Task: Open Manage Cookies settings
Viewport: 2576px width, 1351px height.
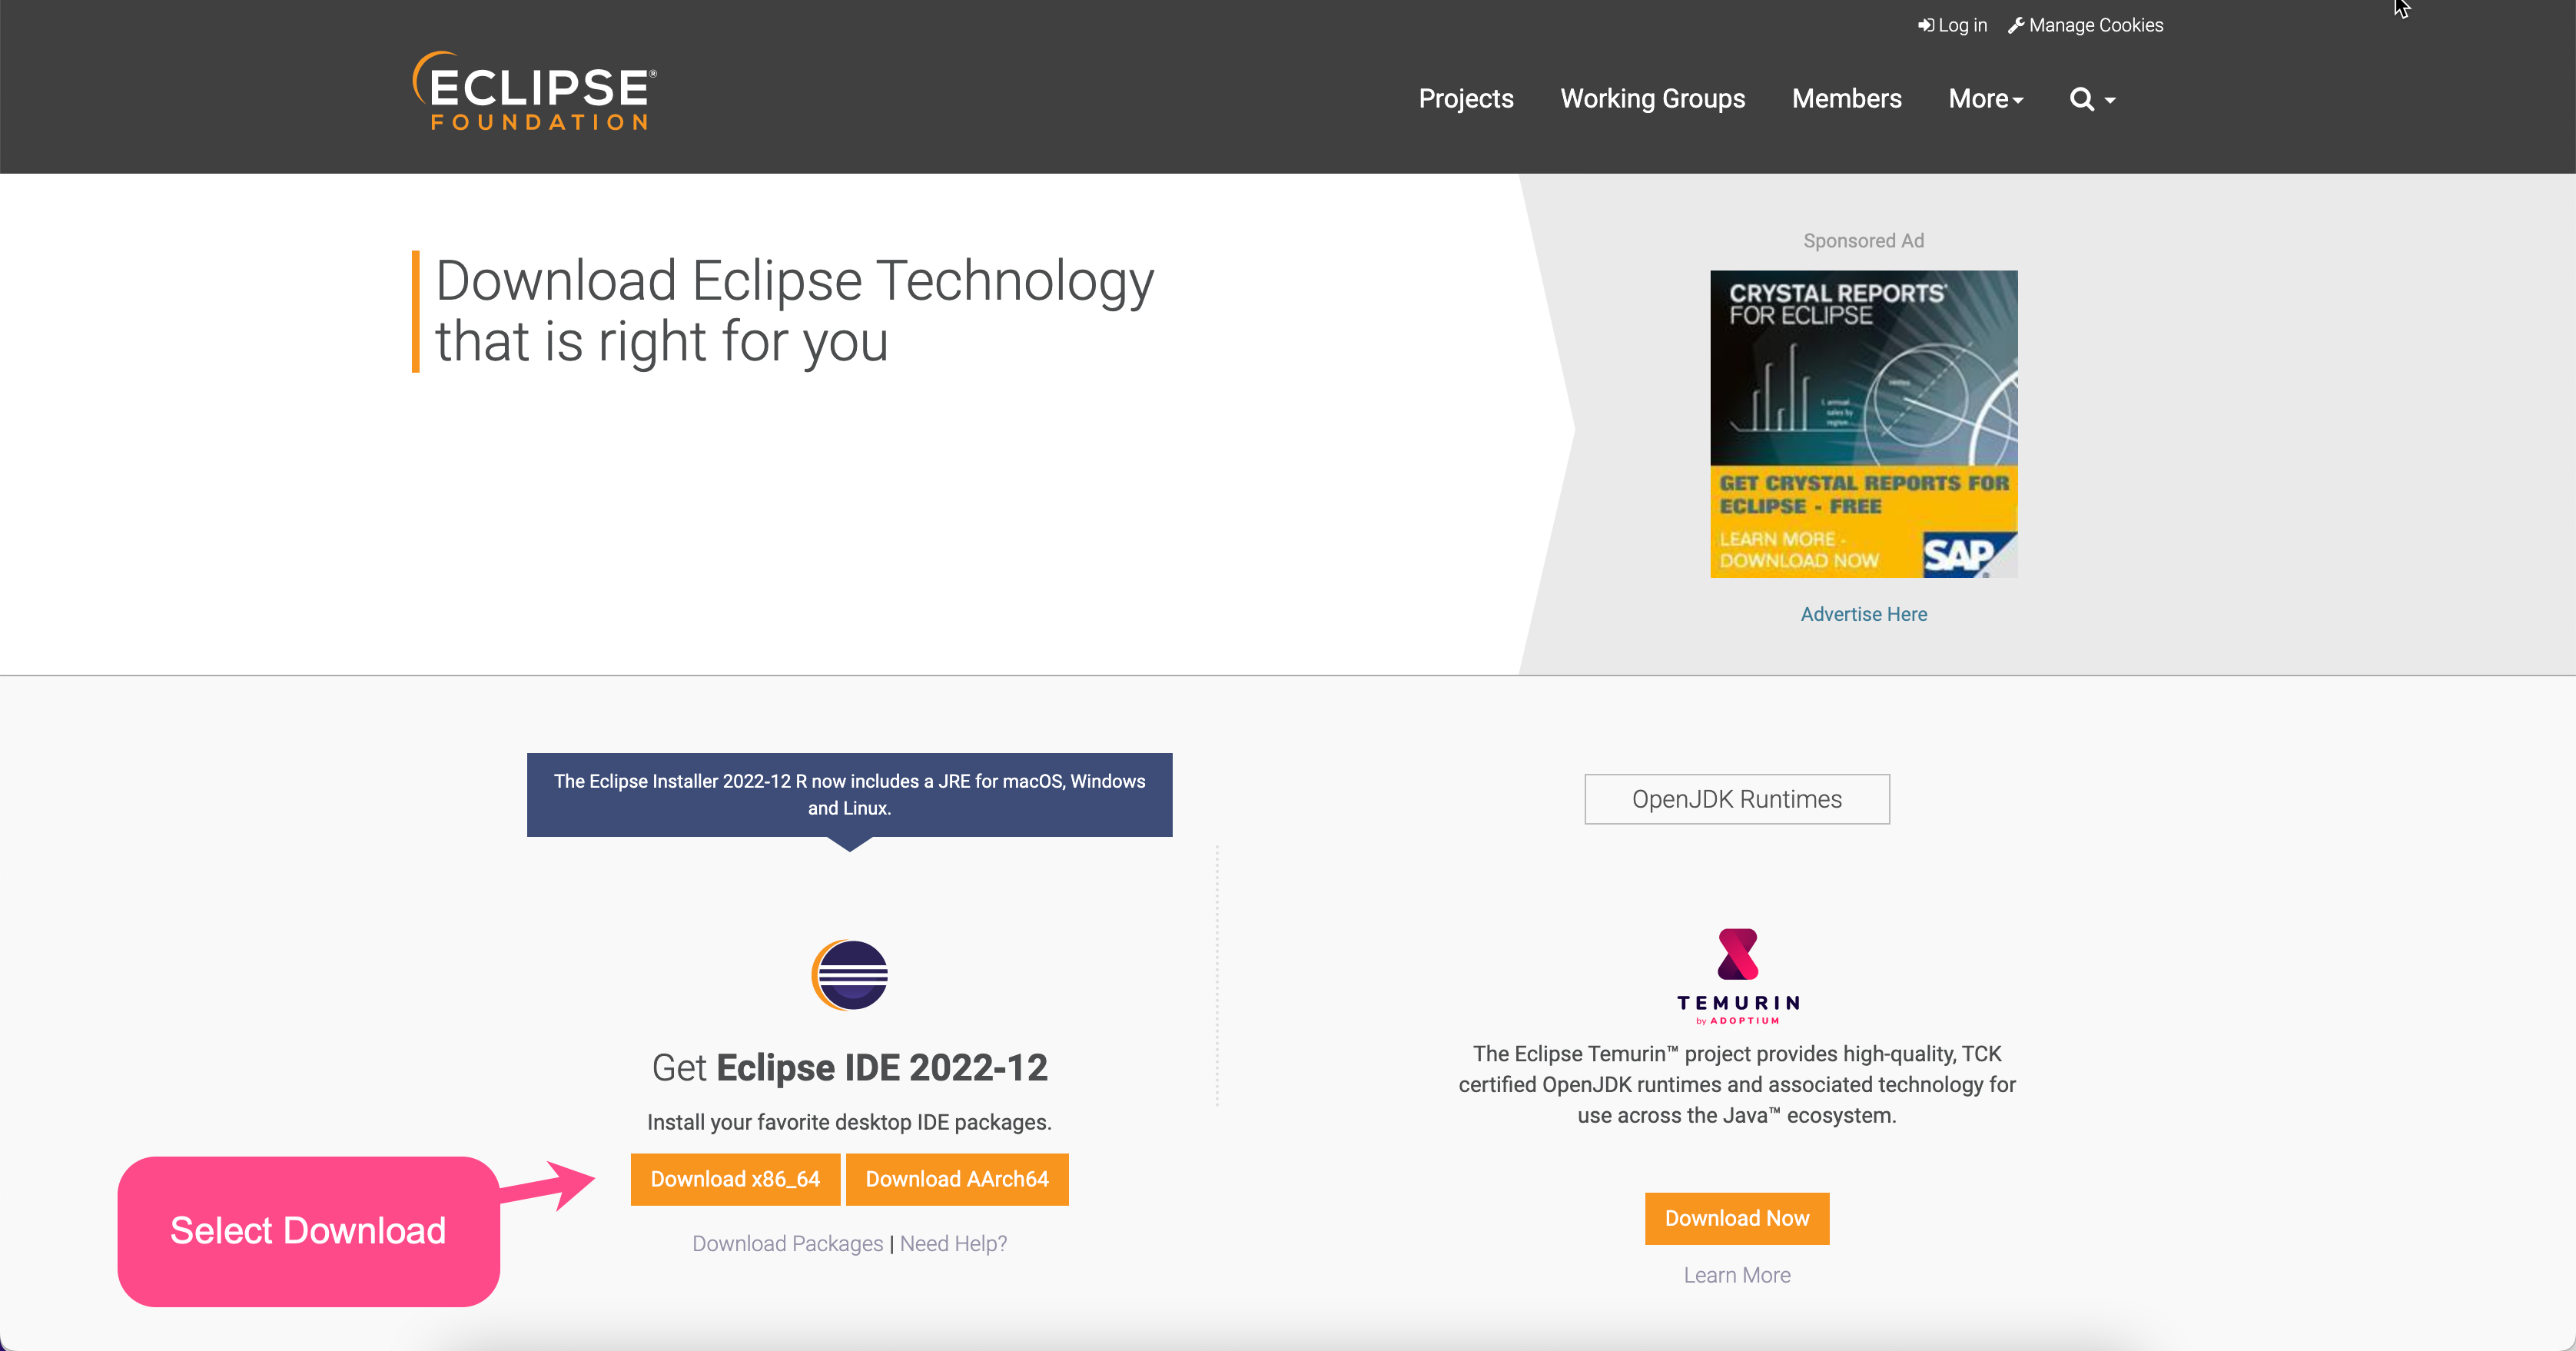Action: pos(2085,25)
